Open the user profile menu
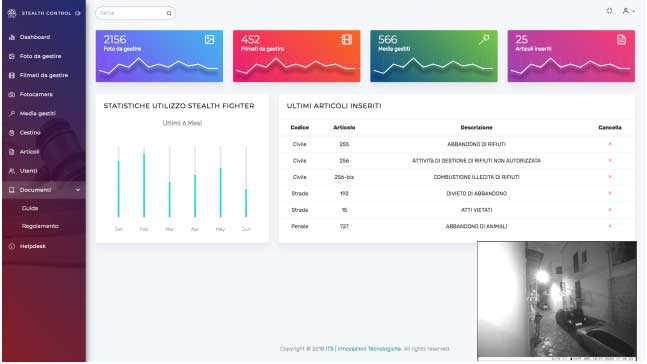 point(628,11)
